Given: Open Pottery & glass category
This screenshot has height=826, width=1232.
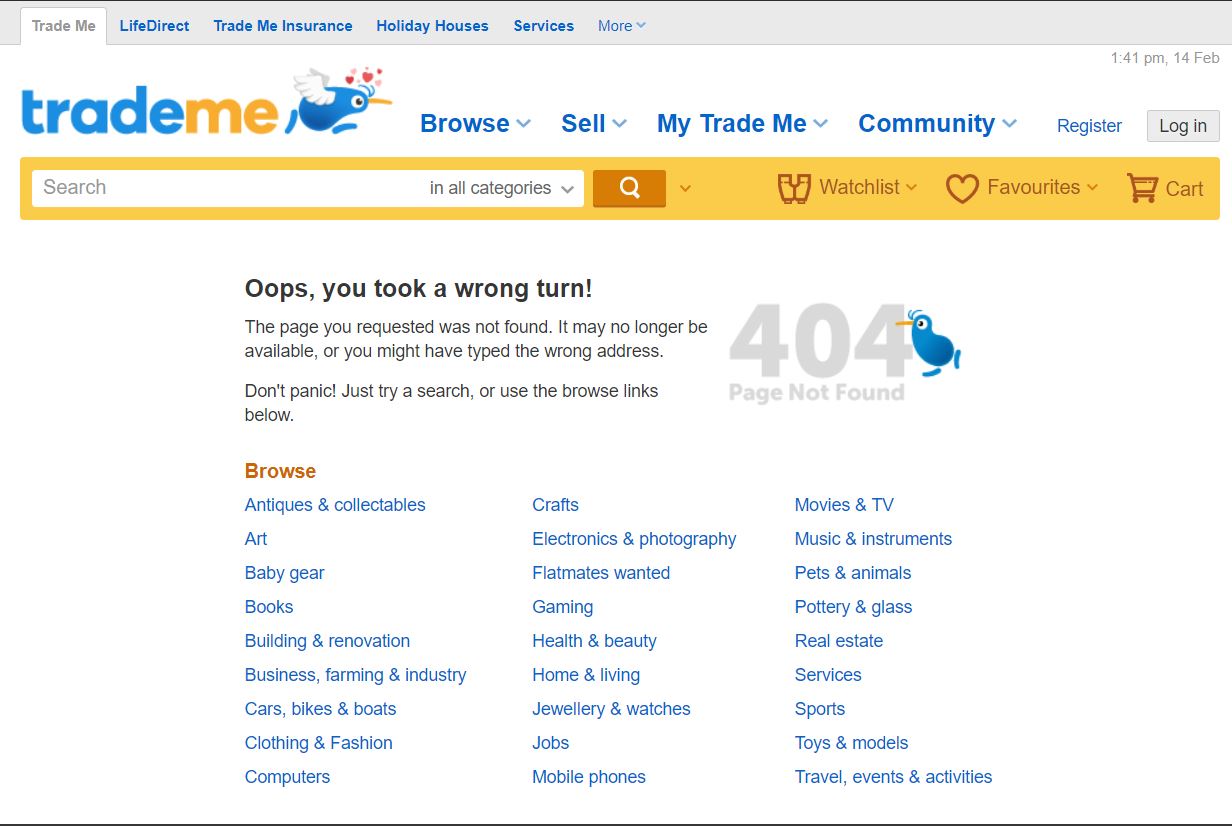Looking at the screenshot, I should pyautogui.click(x=854, y=607).
